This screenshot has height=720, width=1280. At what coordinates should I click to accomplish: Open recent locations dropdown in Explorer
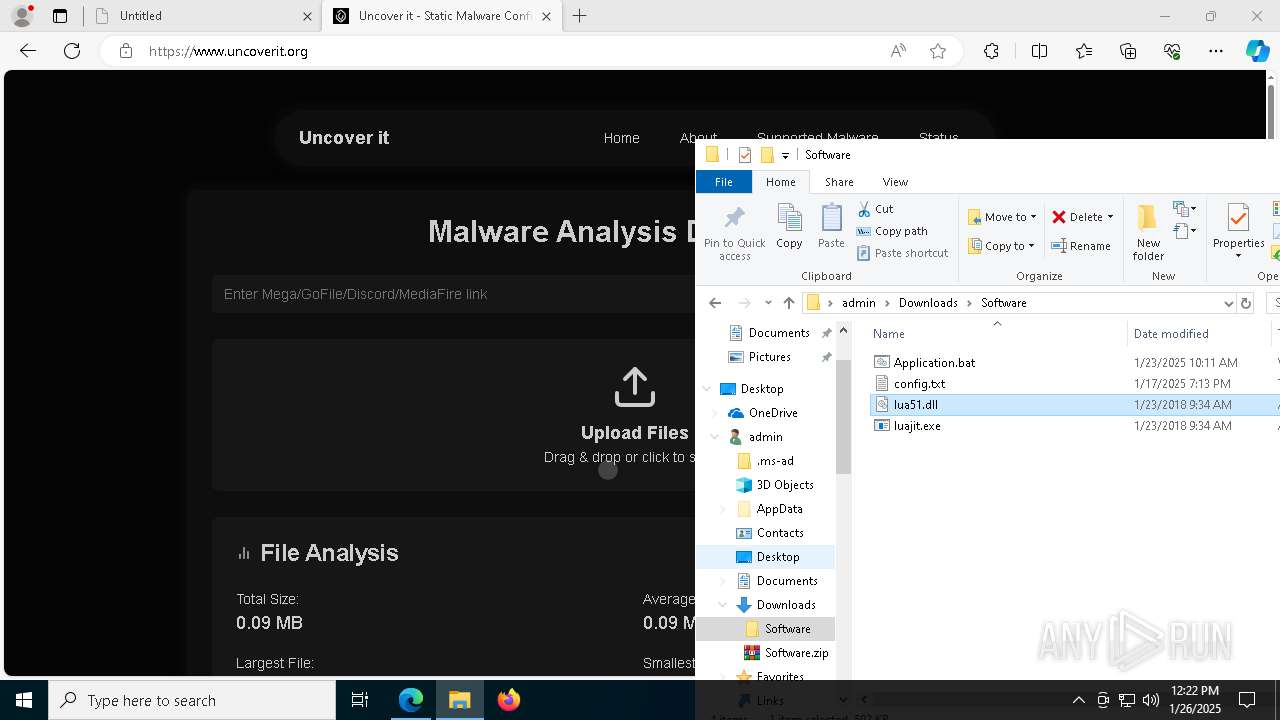click(x=768, y=303)
